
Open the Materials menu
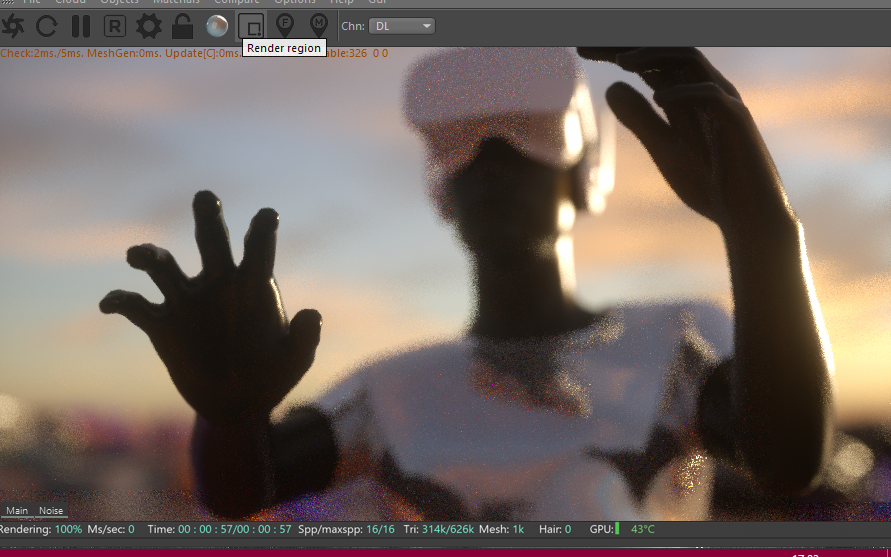pyautogui.click(x=176, y=2)
